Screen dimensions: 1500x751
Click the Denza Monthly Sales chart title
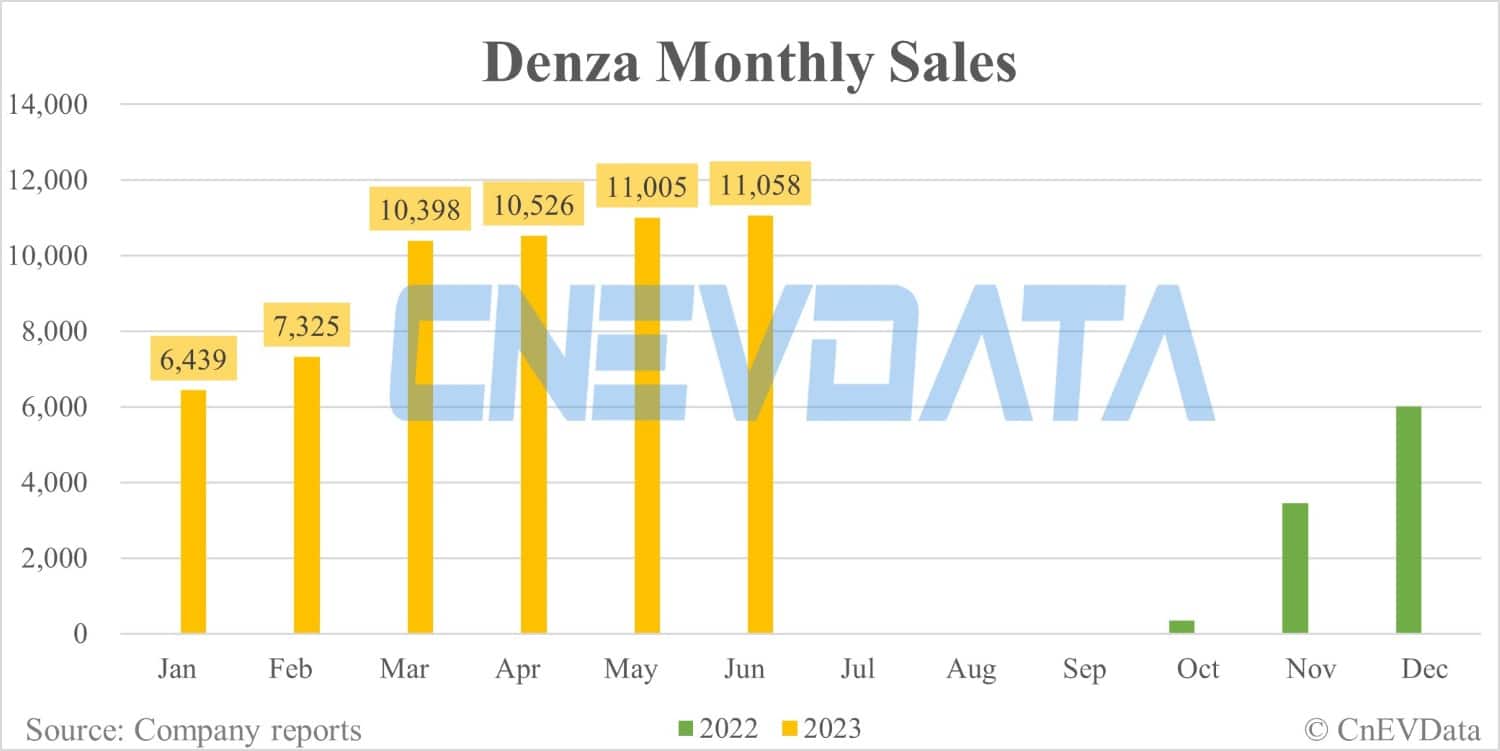750,62
